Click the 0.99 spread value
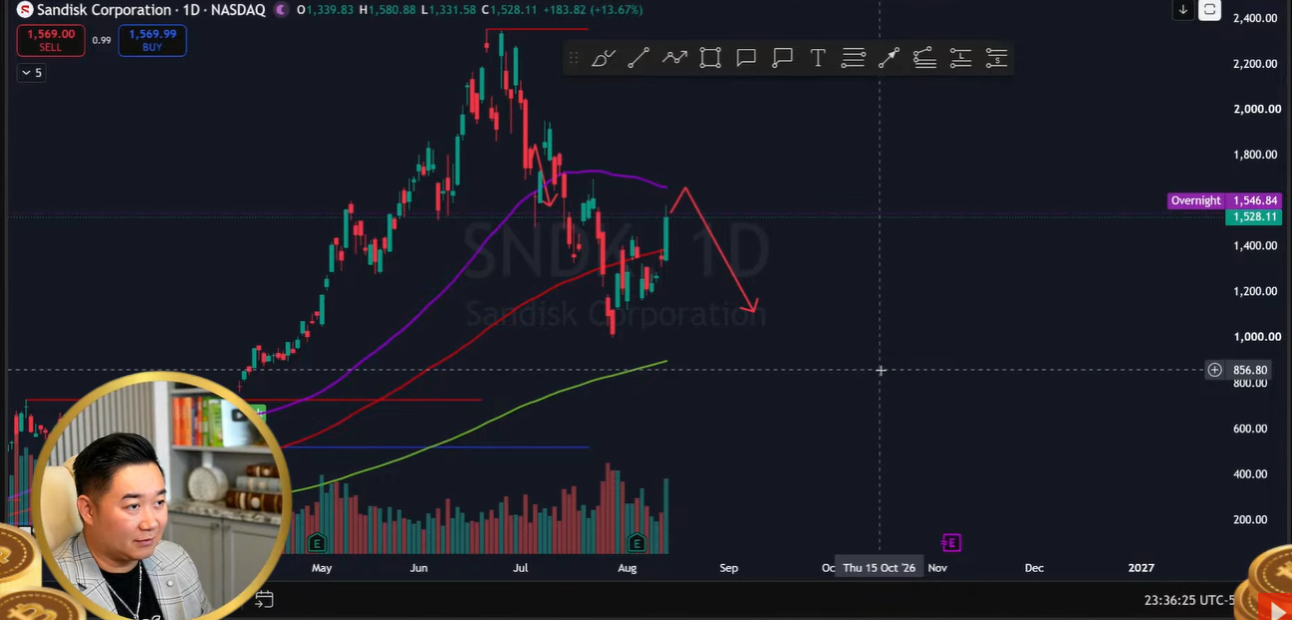 point(101,40)
